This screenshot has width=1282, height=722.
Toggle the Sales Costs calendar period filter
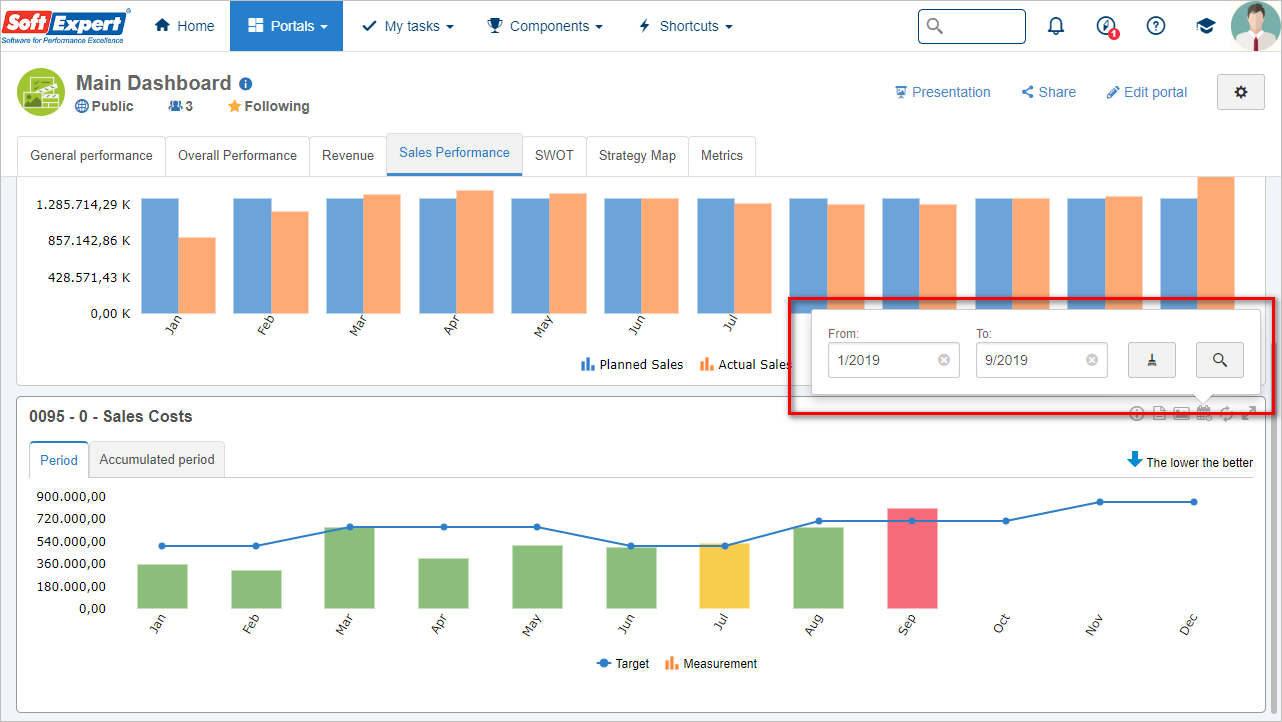(x=1204, y=413)
